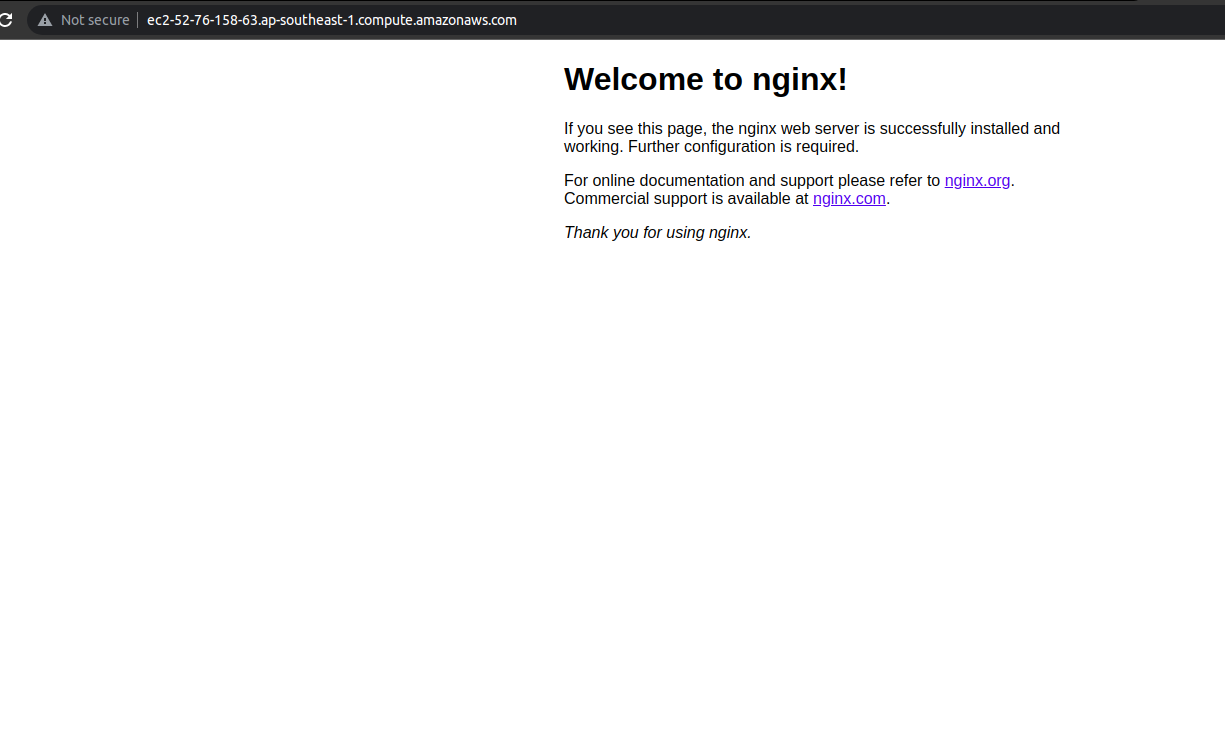This screenshot has width=1225, height=745.
Task: Click the "Welcome to nginx!" heading
Action: pos(706,79)
